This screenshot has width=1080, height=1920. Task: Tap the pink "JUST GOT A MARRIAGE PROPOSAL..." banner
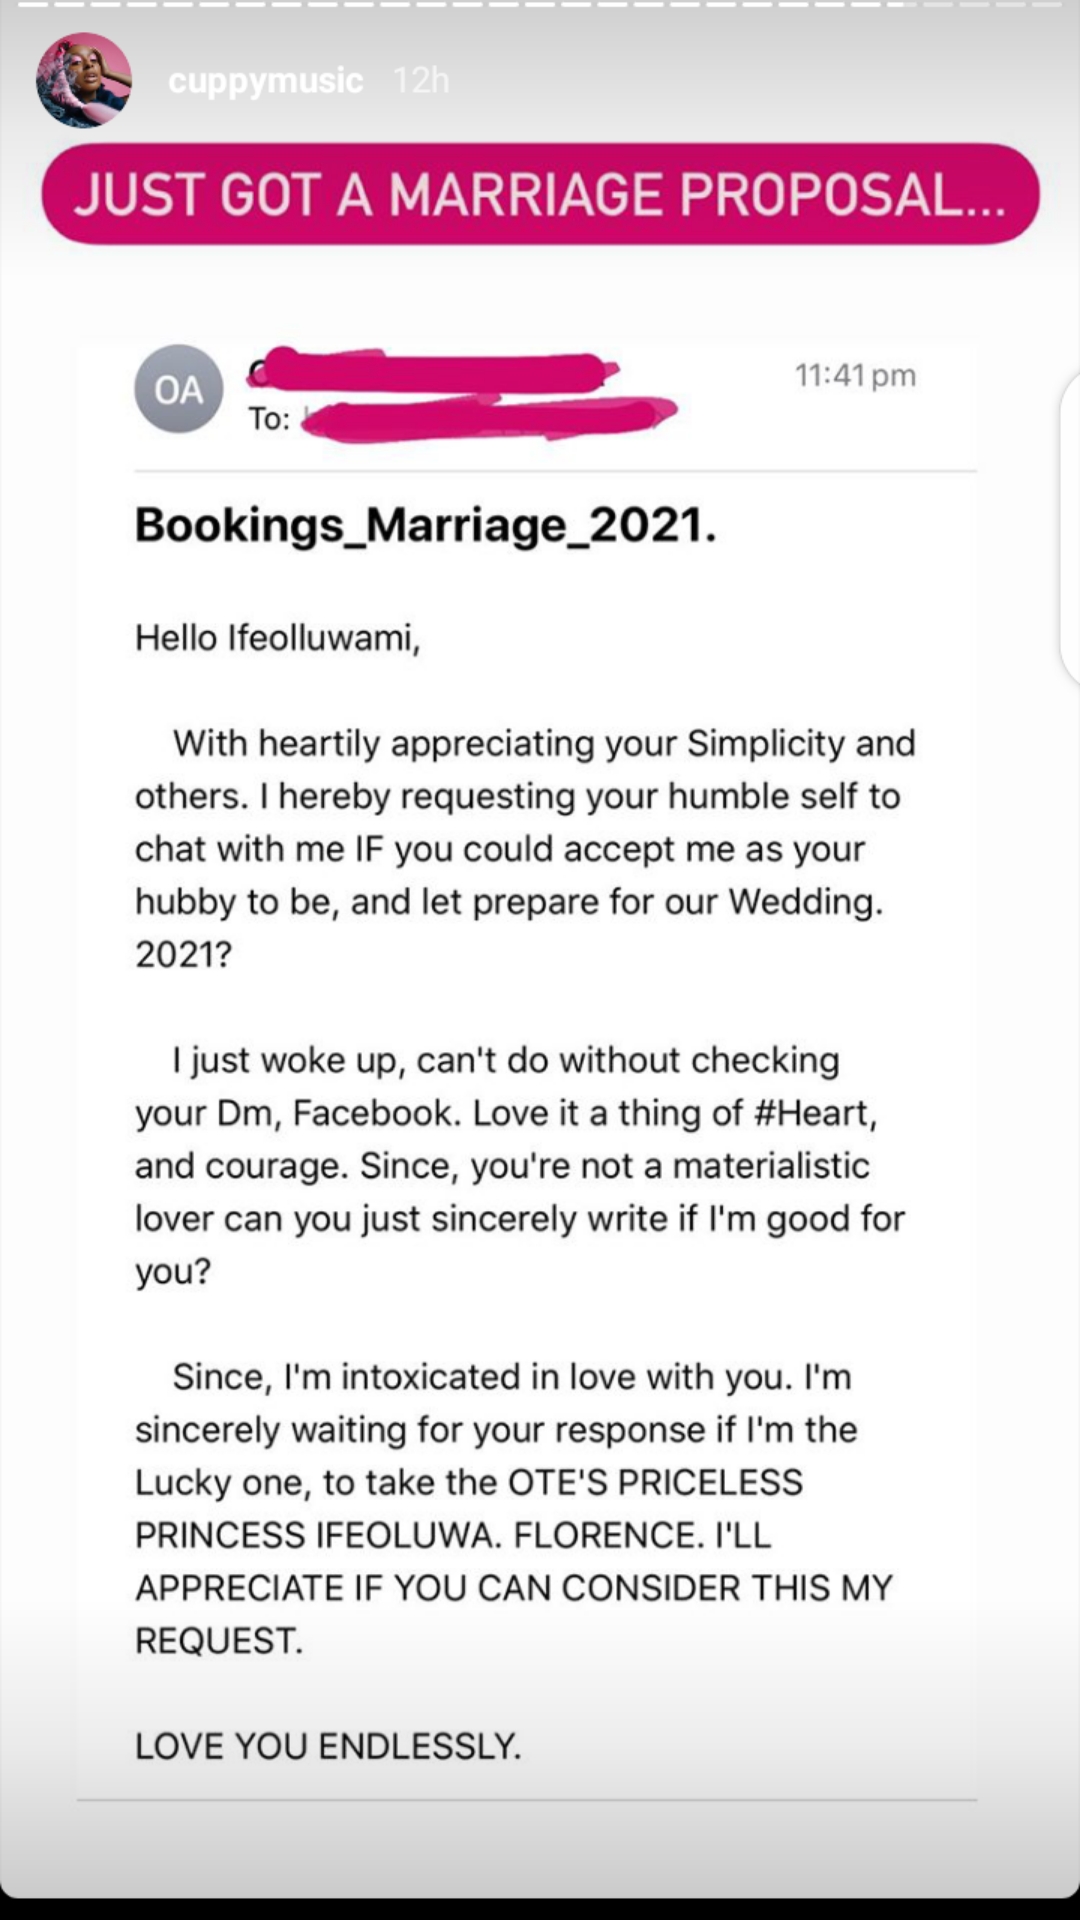coord(540,194)
